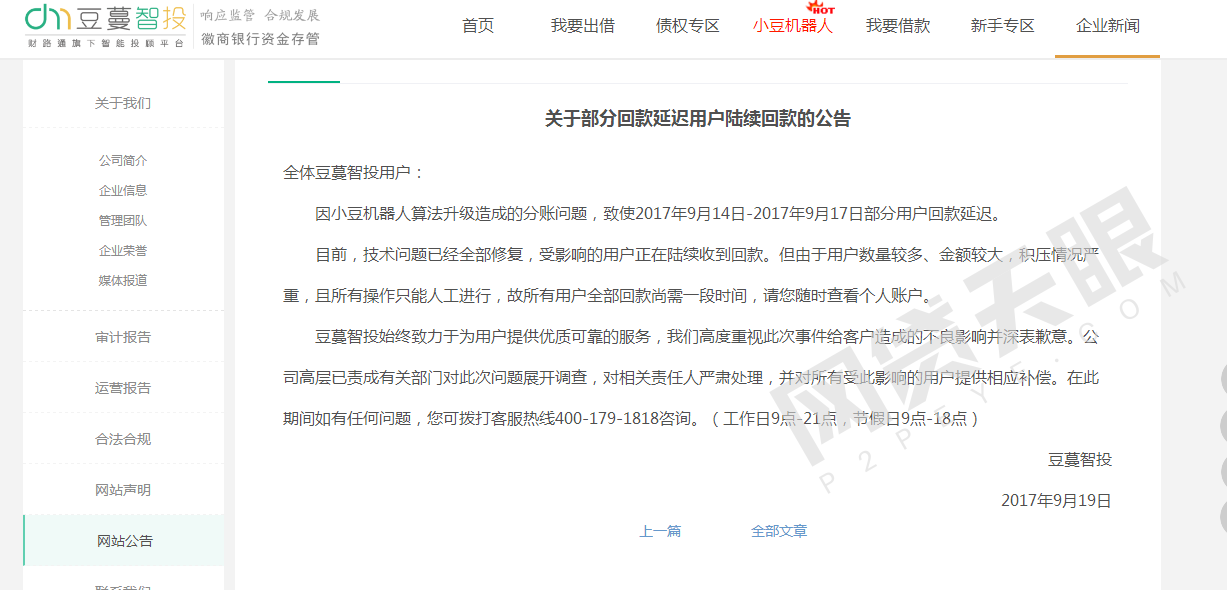
Task: Click the line starting 目前，技术问题已经全部修复
Action: (x=707, y=254)
